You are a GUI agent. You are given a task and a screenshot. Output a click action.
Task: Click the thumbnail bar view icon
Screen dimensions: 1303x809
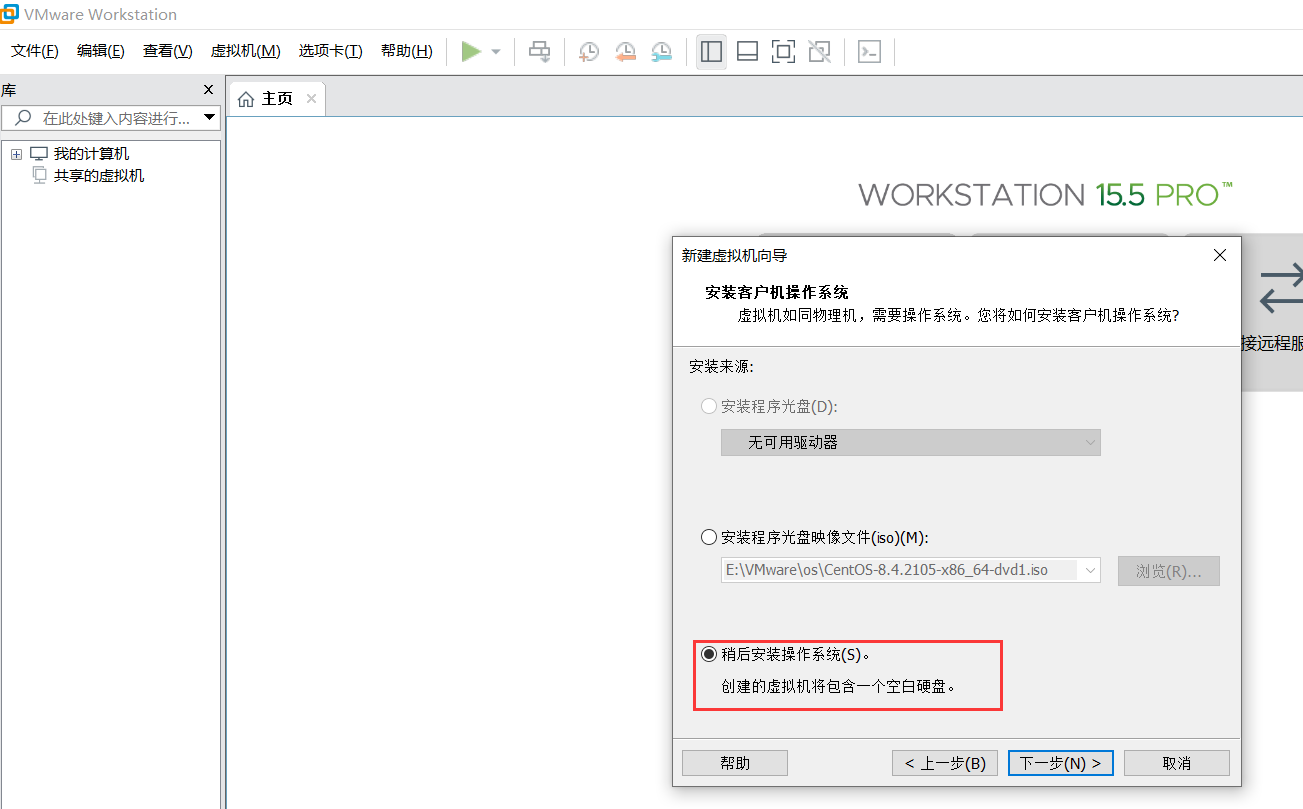click(747, 51)
